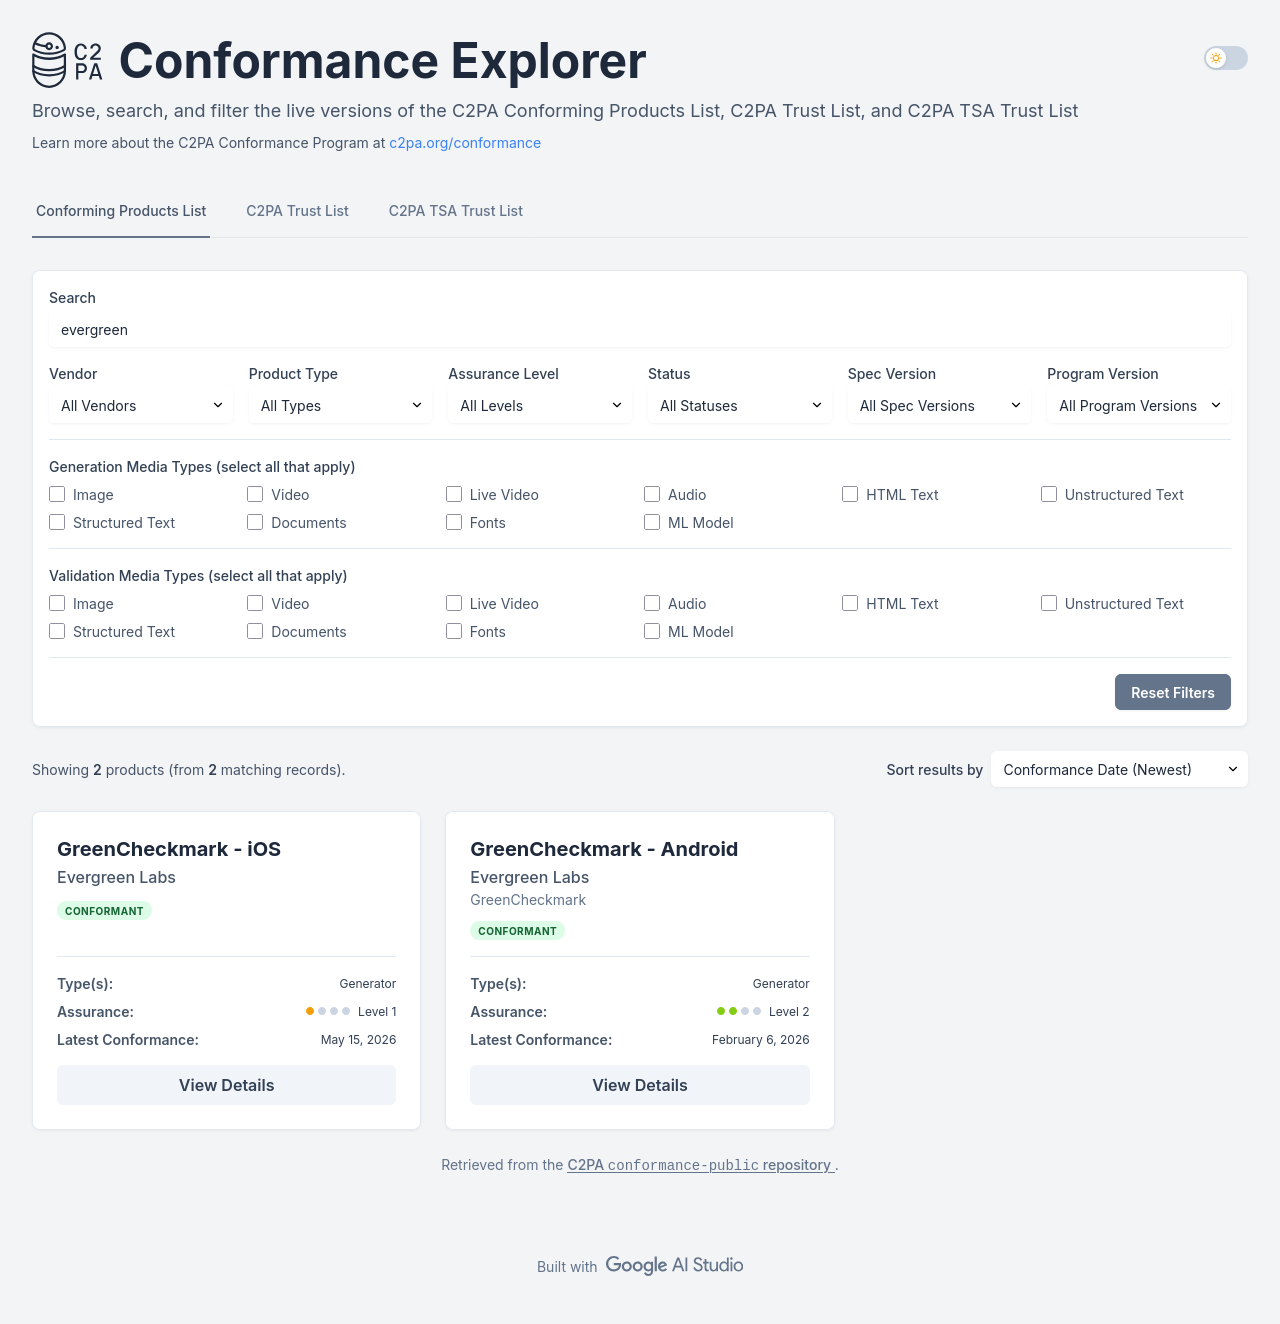The width and height of the screenshot is (1280, 1324).
Task: Enable Documents under Generation Media Types
Action: coord(255,523)
